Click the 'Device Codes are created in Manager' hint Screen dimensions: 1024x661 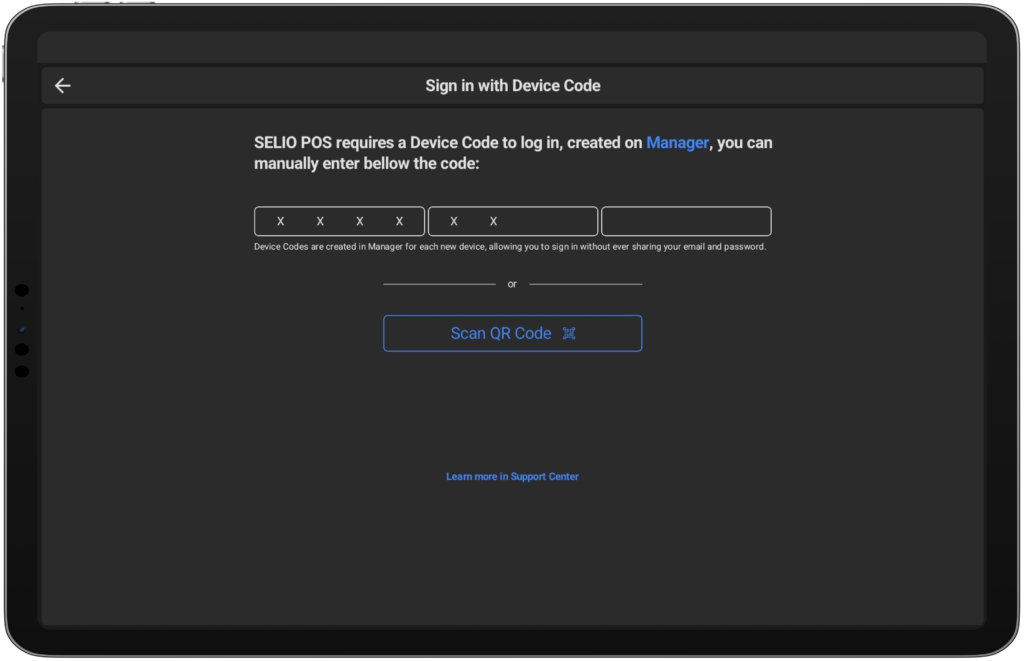pos(510,247)
